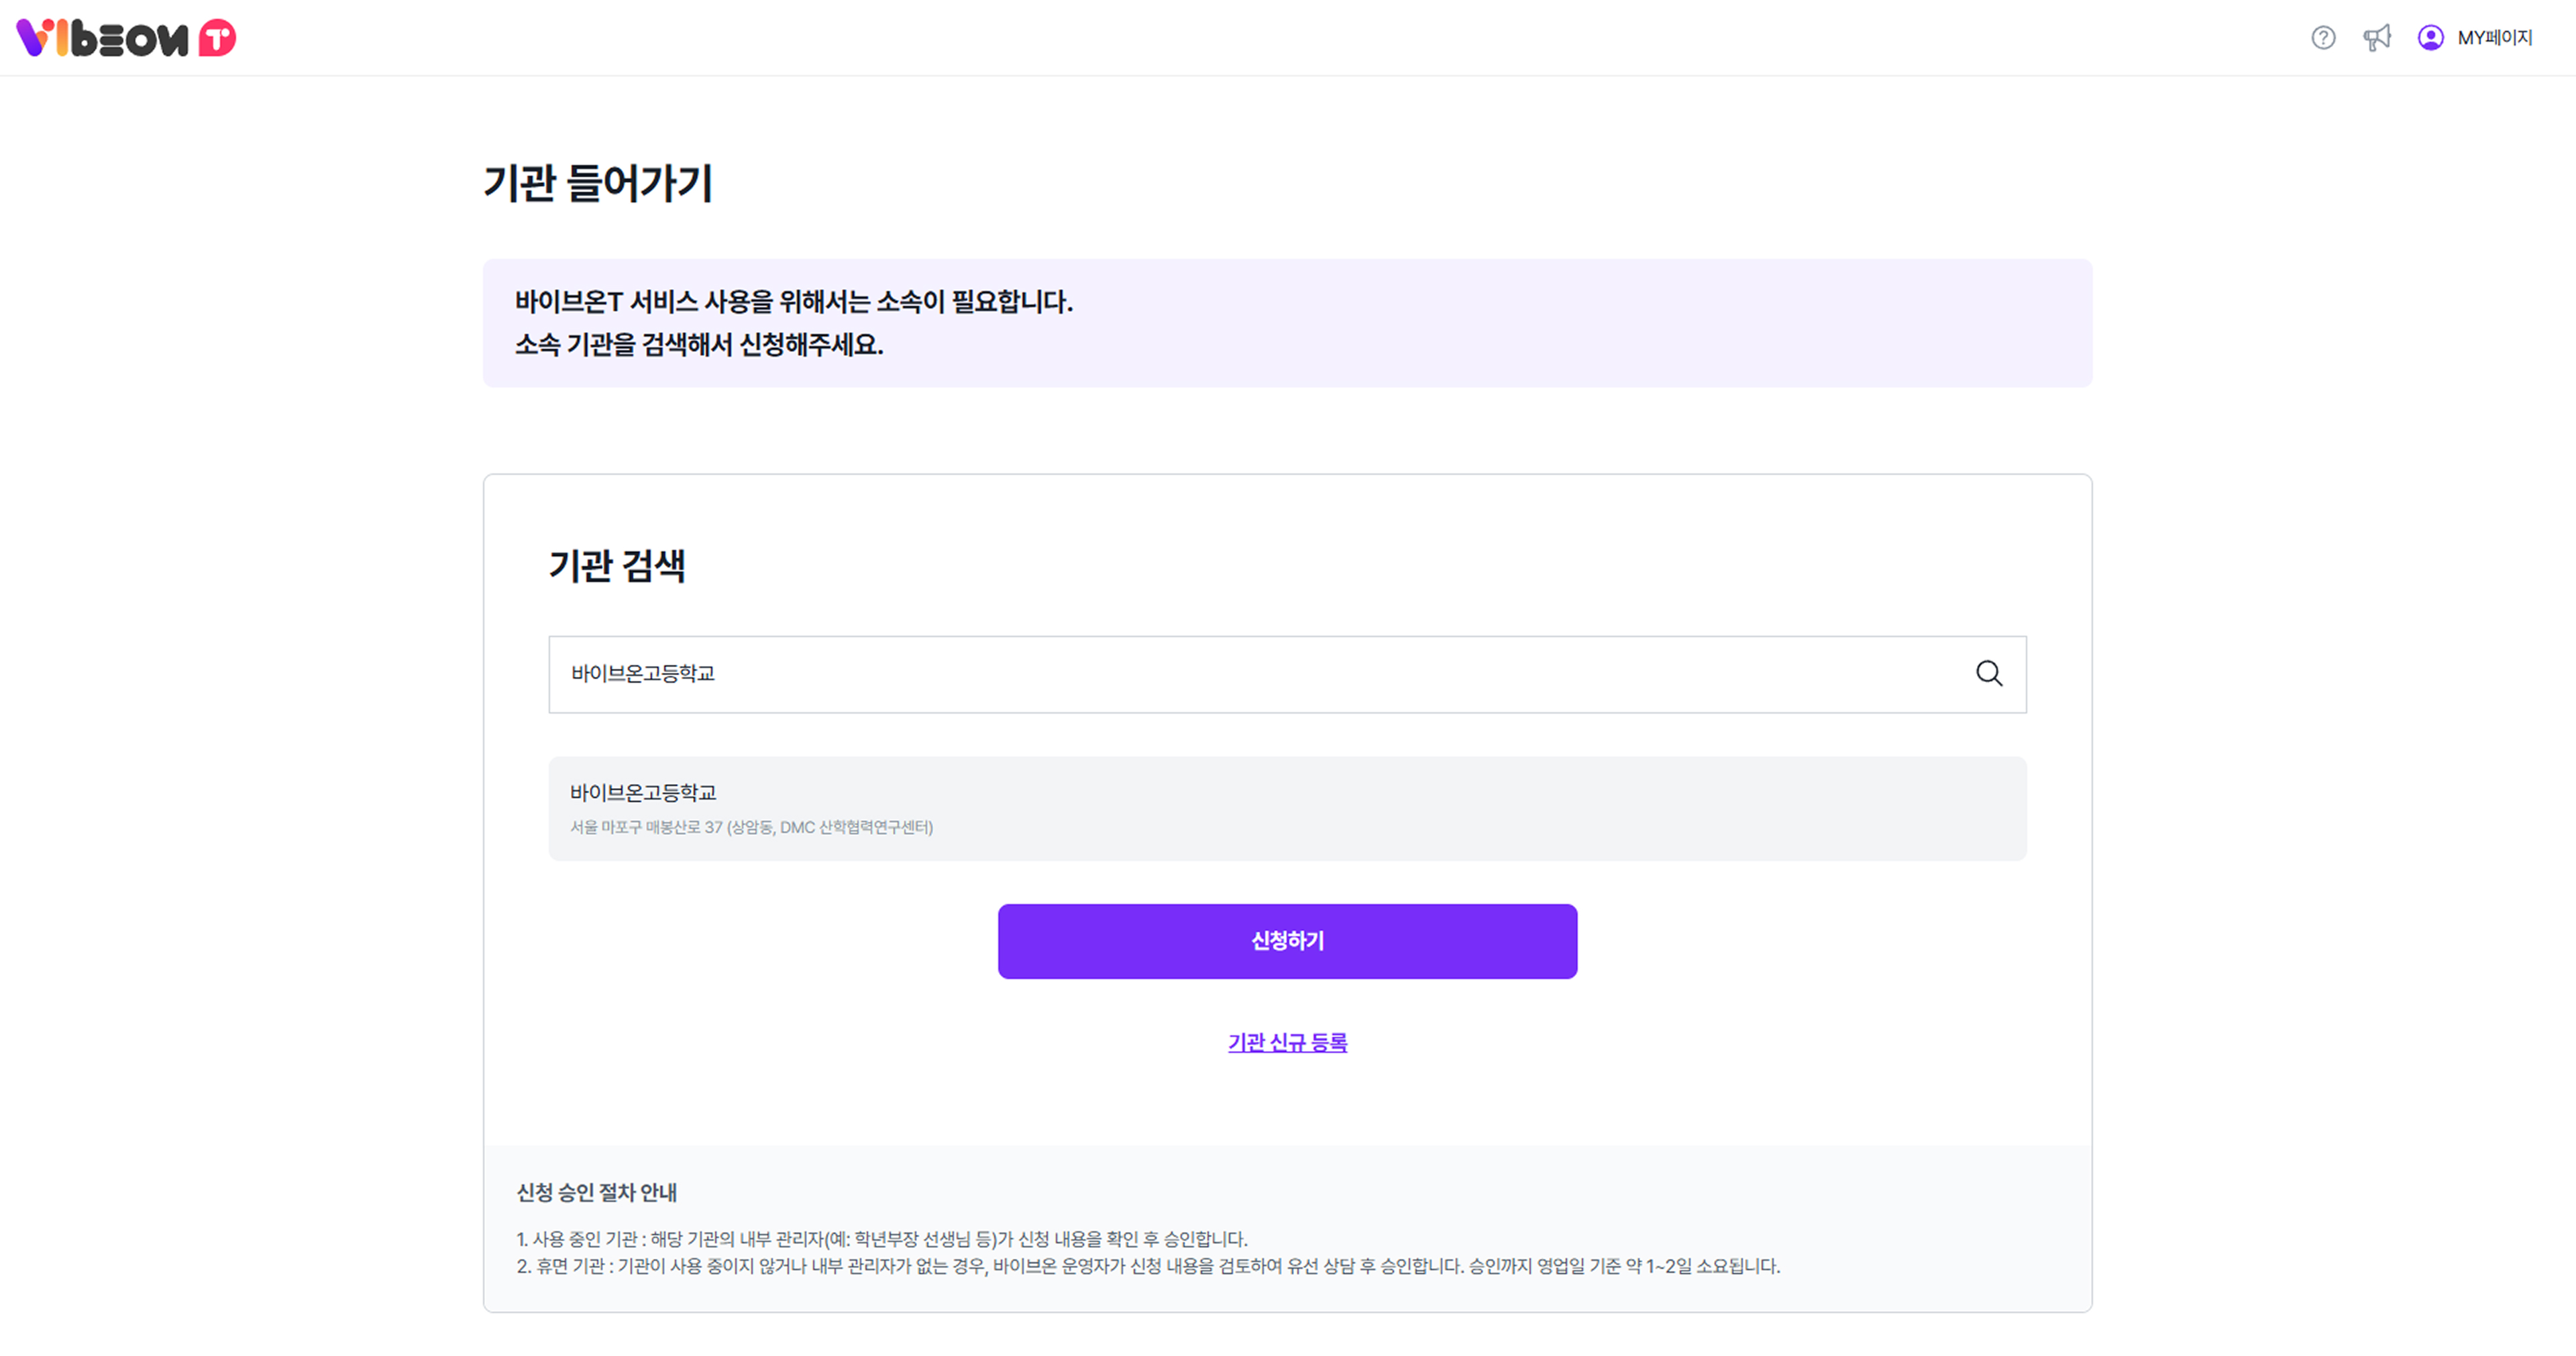Image resolution: width=2576 pixels, height=1356 pixels.
Task: Click the 휴면 기관 guidance line
Action: tap(1148, 1266)
